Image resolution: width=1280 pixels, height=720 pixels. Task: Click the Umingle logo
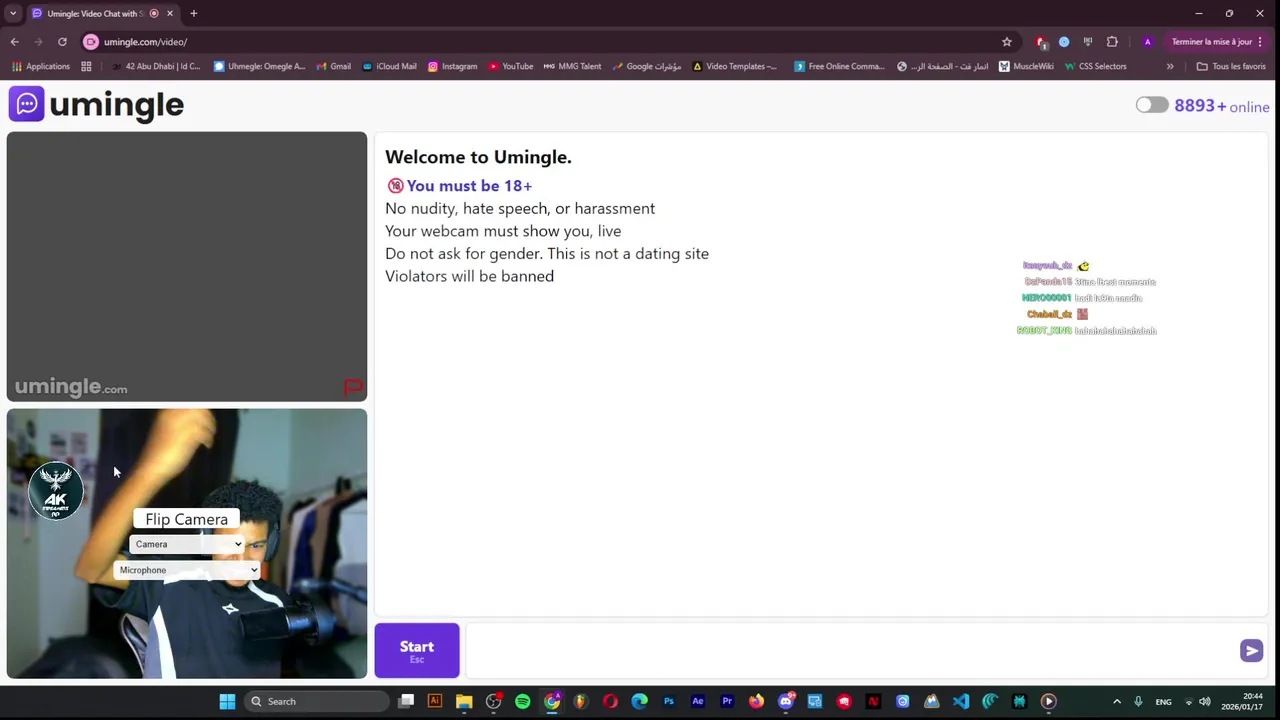tap(97, 104)
